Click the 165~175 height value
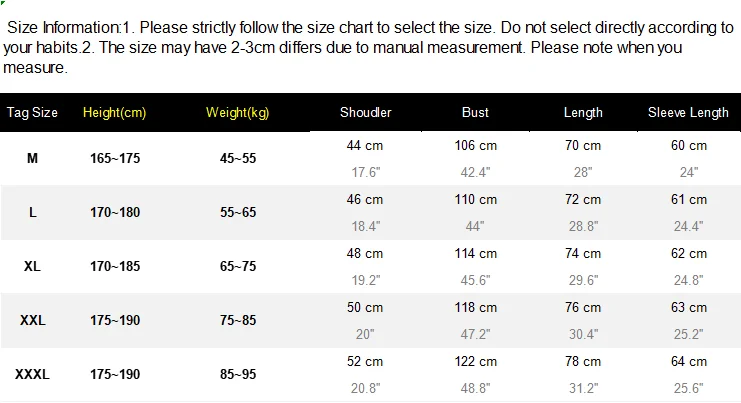741x403 pixels. click(x=115, y=158)
